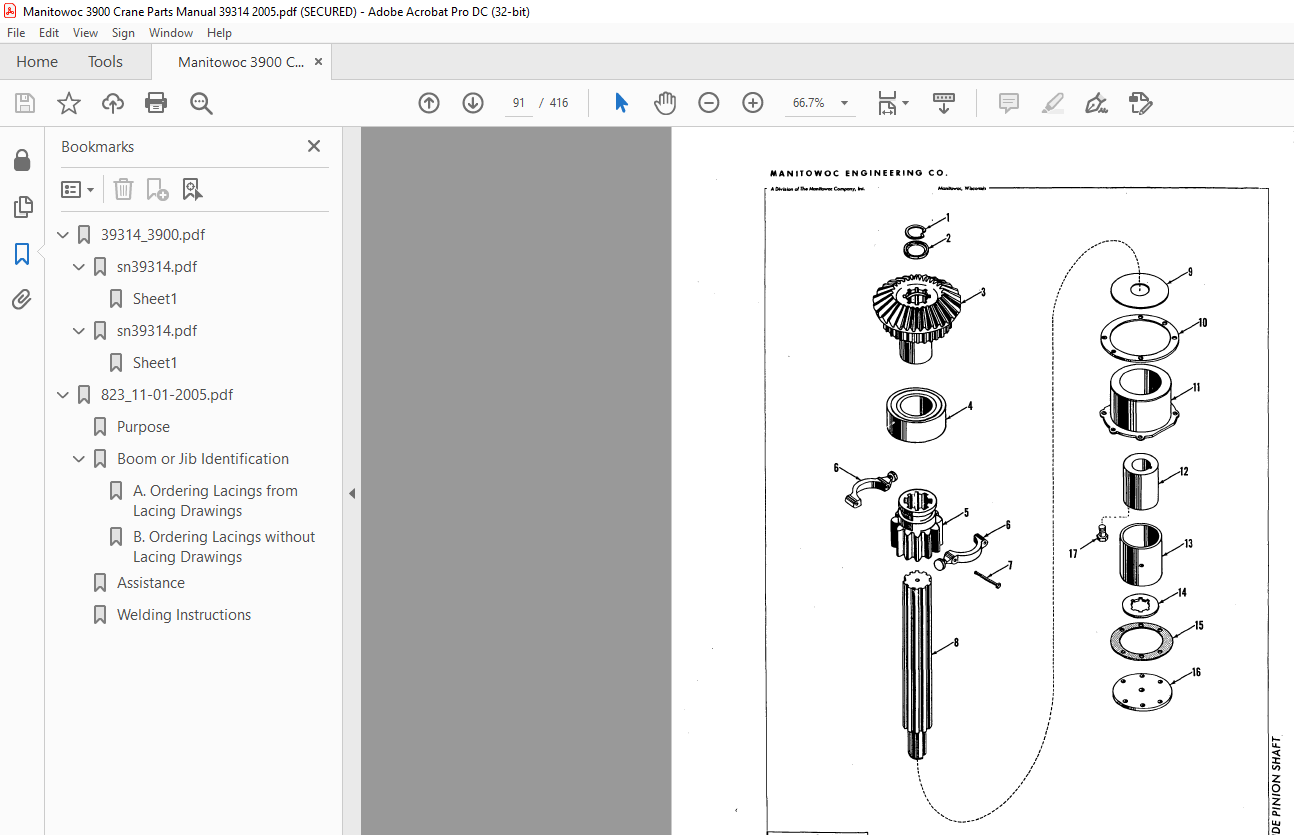Open the Attachments paperclip panel
This screenshot has width=1294, height=835.
tap(22, 299)
